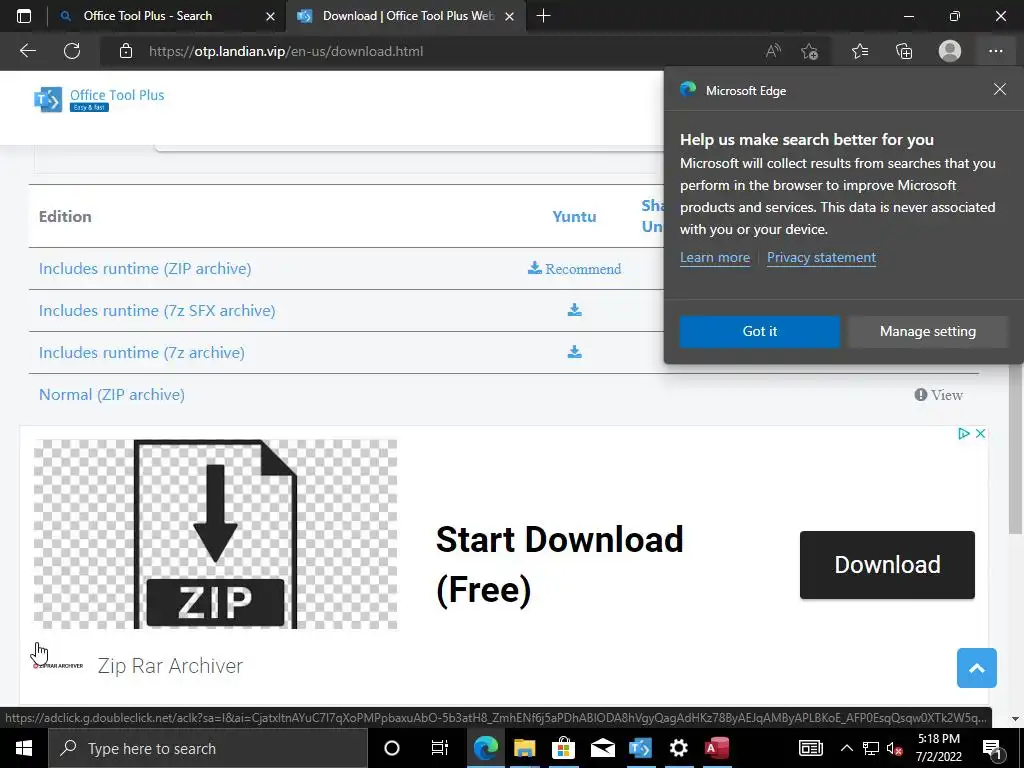The width and height of the screenshot is (1024, 768).
Task: Add this page to favorites
Action: coord(810,51)
